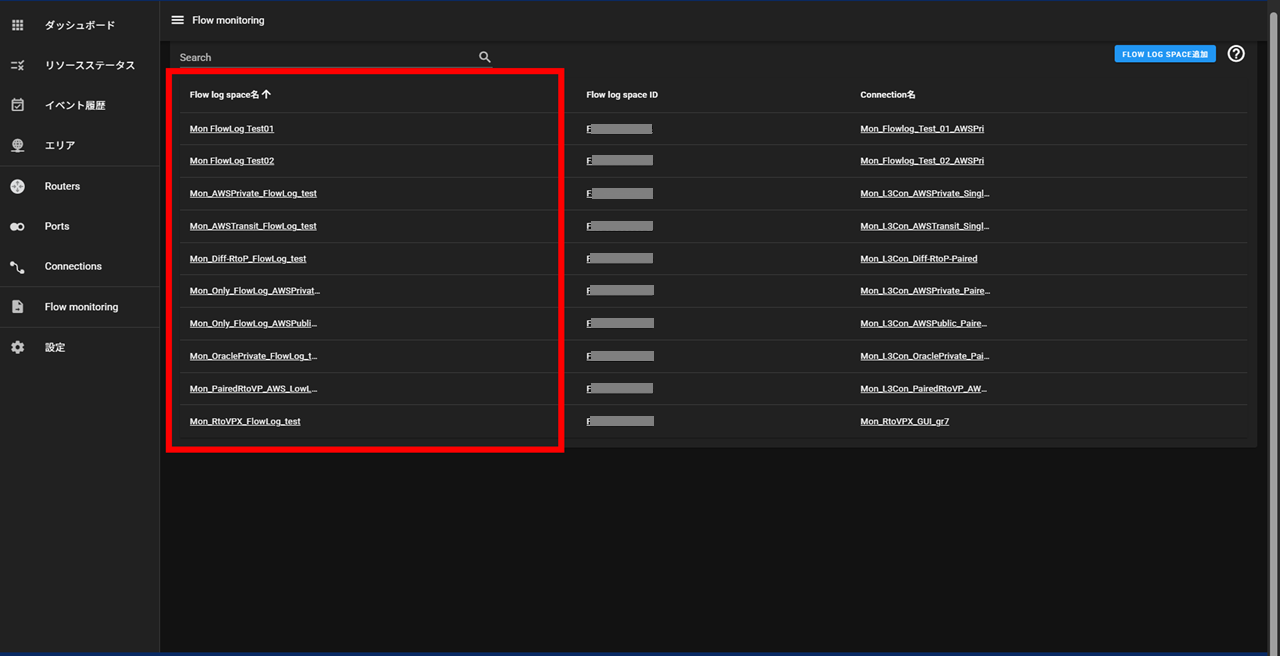Screen dimensions: 1280x656
Task: Open the 設定 gear icon
Action: coord(17,347)
